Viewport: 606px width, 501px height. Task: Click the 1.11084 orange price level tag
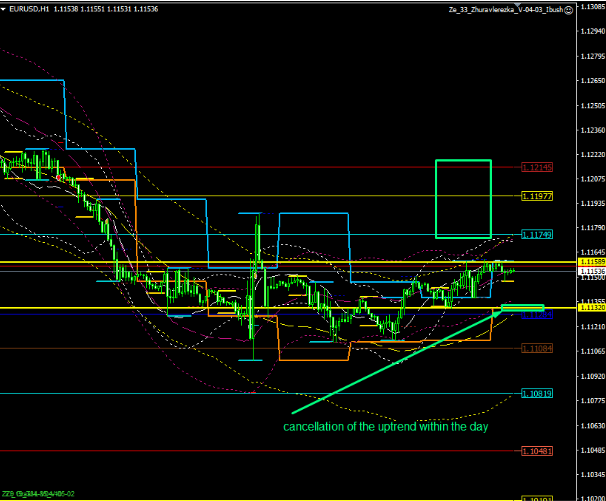(537, 347)
